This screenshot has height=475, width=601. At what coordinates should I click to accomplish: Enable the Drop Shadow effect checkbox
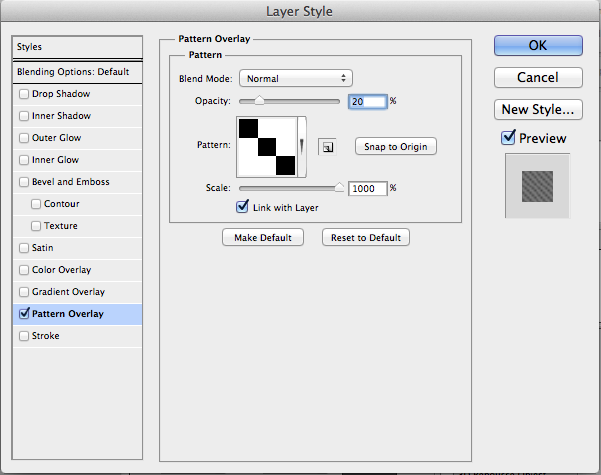pyautogui.click(x=24, y=94)
